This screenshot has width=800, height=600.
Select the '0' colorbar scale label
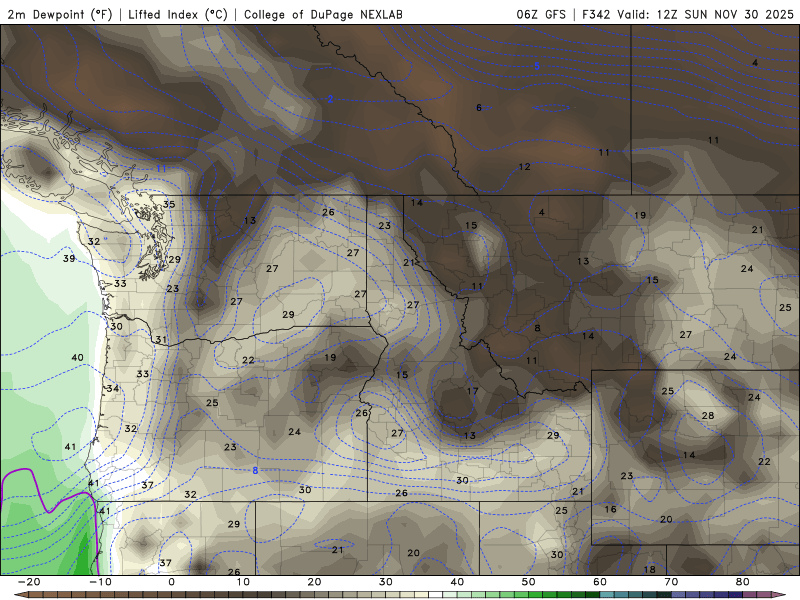click(171, 582)
